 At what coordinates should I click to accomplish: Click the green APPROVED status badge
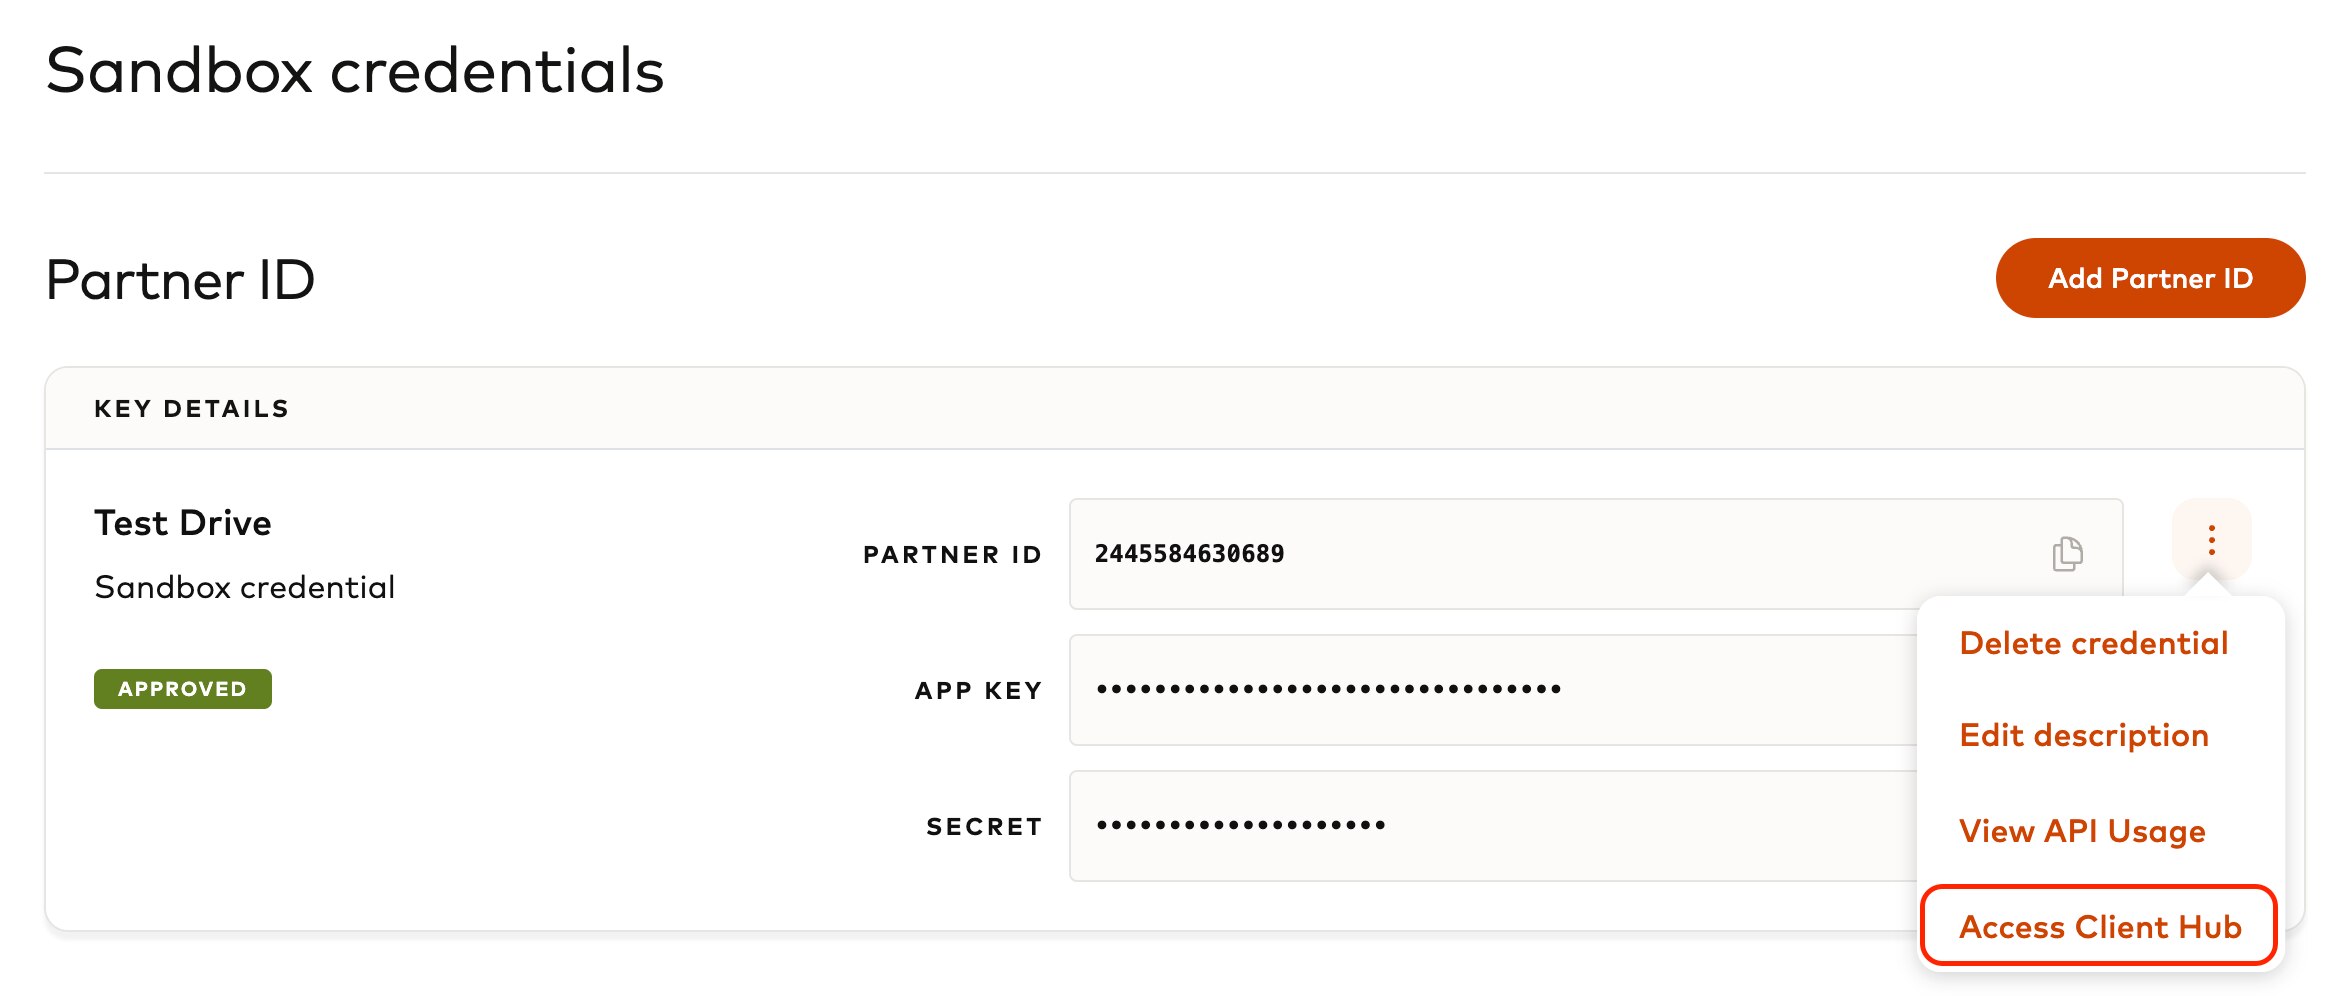183,689
